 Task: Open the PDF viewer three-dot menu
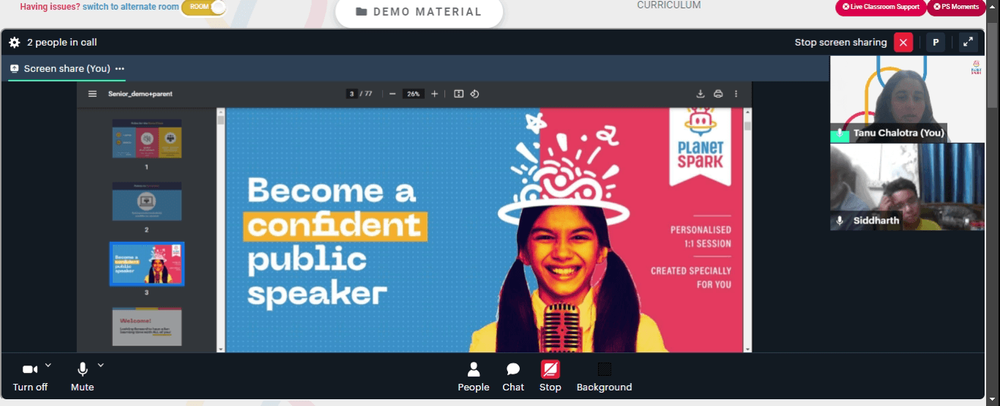(736, 94)
